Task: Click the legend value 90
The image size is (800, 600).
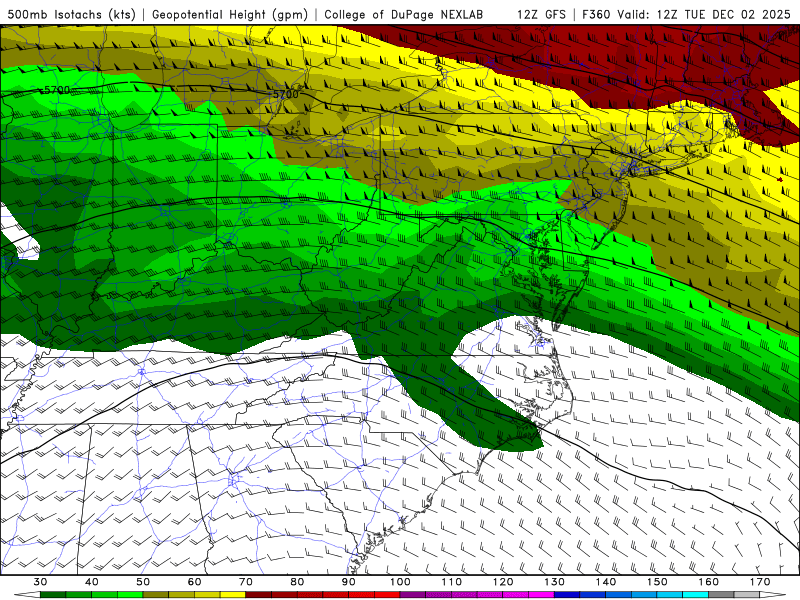Action: pyautogui.click(x=349, y=582)
